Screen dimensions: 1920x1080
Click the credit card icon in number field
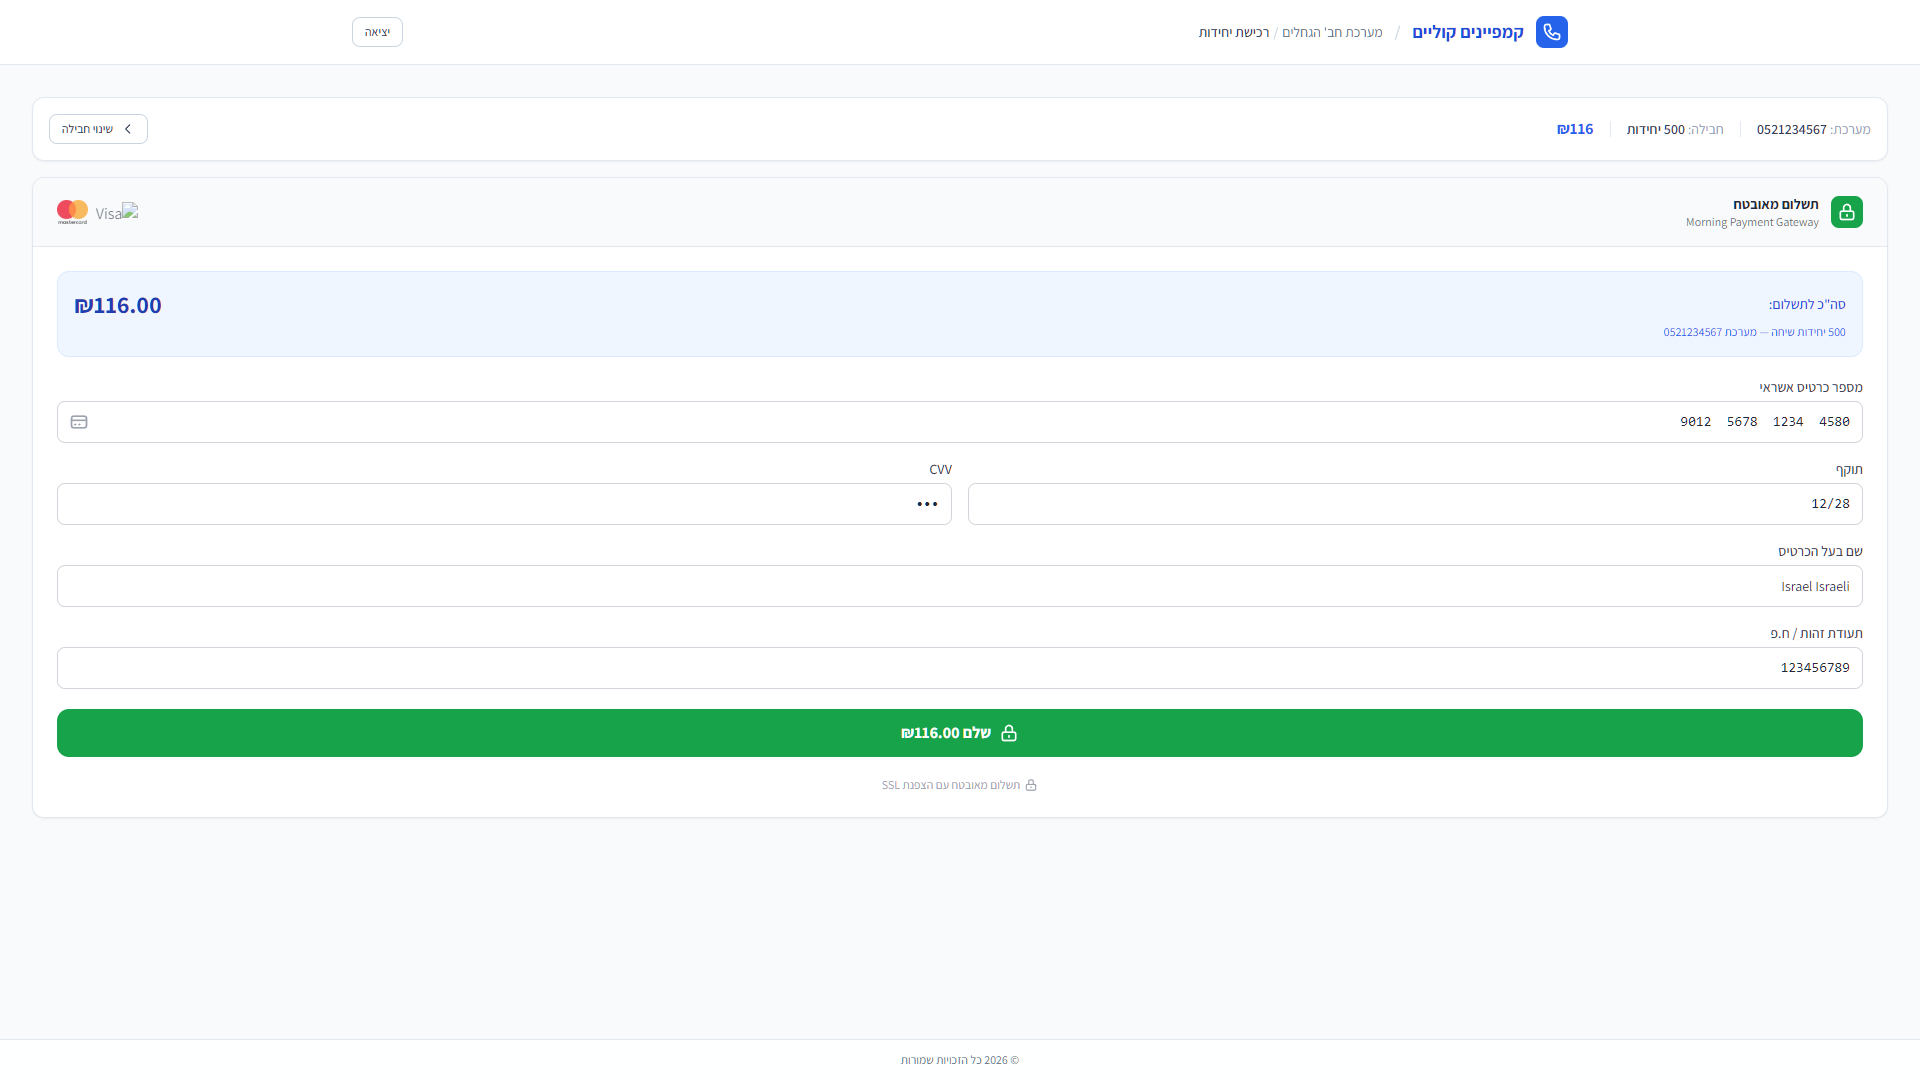click(79, 422)
